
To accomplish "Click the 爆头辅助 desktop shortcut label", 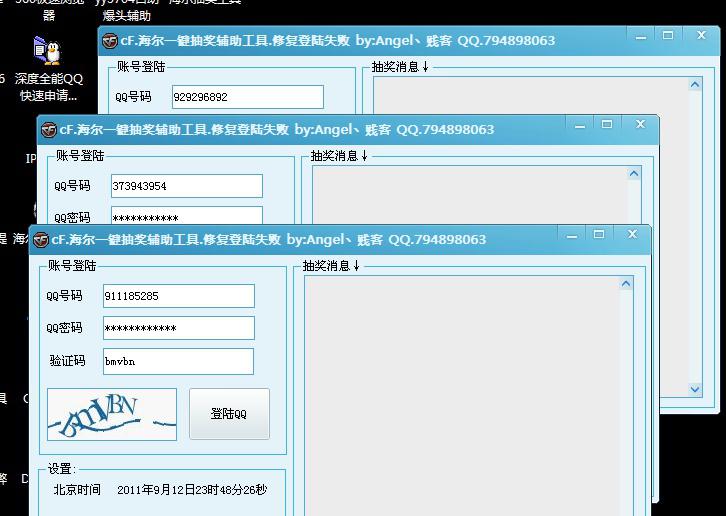I will (x=126, y=16).
